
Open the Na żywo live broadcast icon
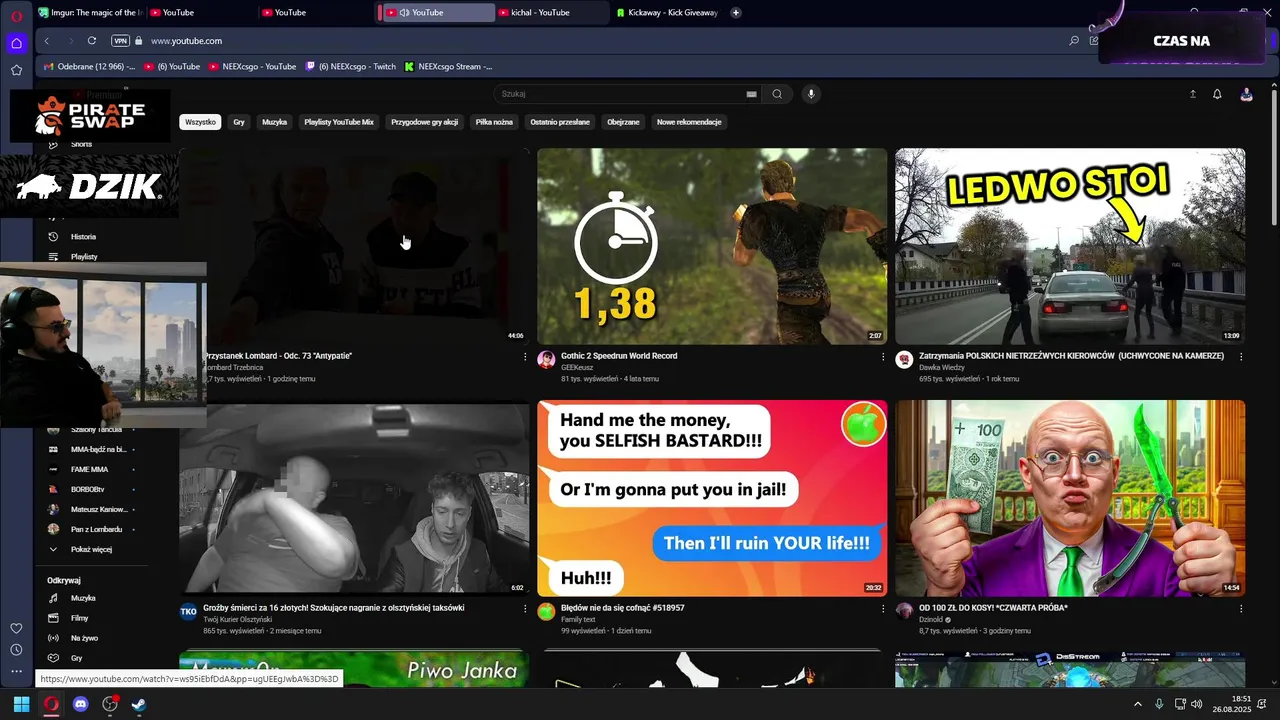(53, 638)
